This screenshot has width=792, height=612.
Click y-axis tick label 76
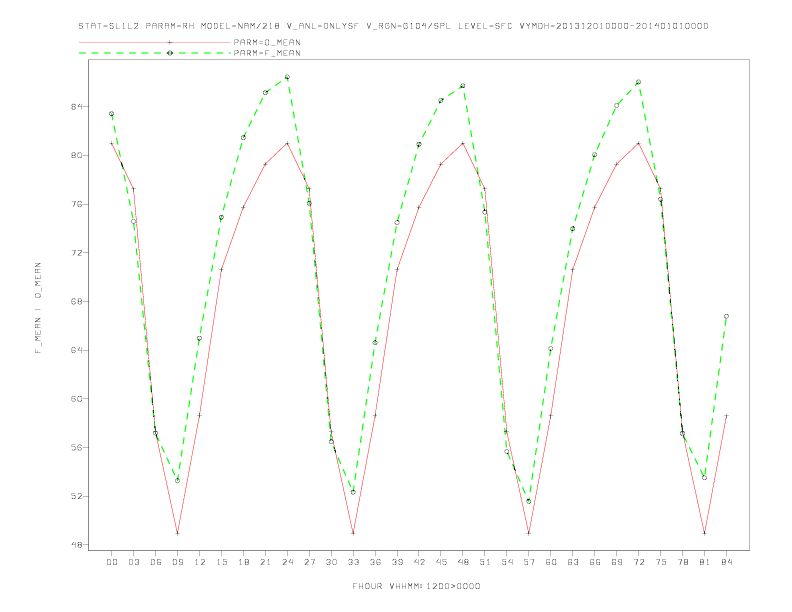pos(77,204)
